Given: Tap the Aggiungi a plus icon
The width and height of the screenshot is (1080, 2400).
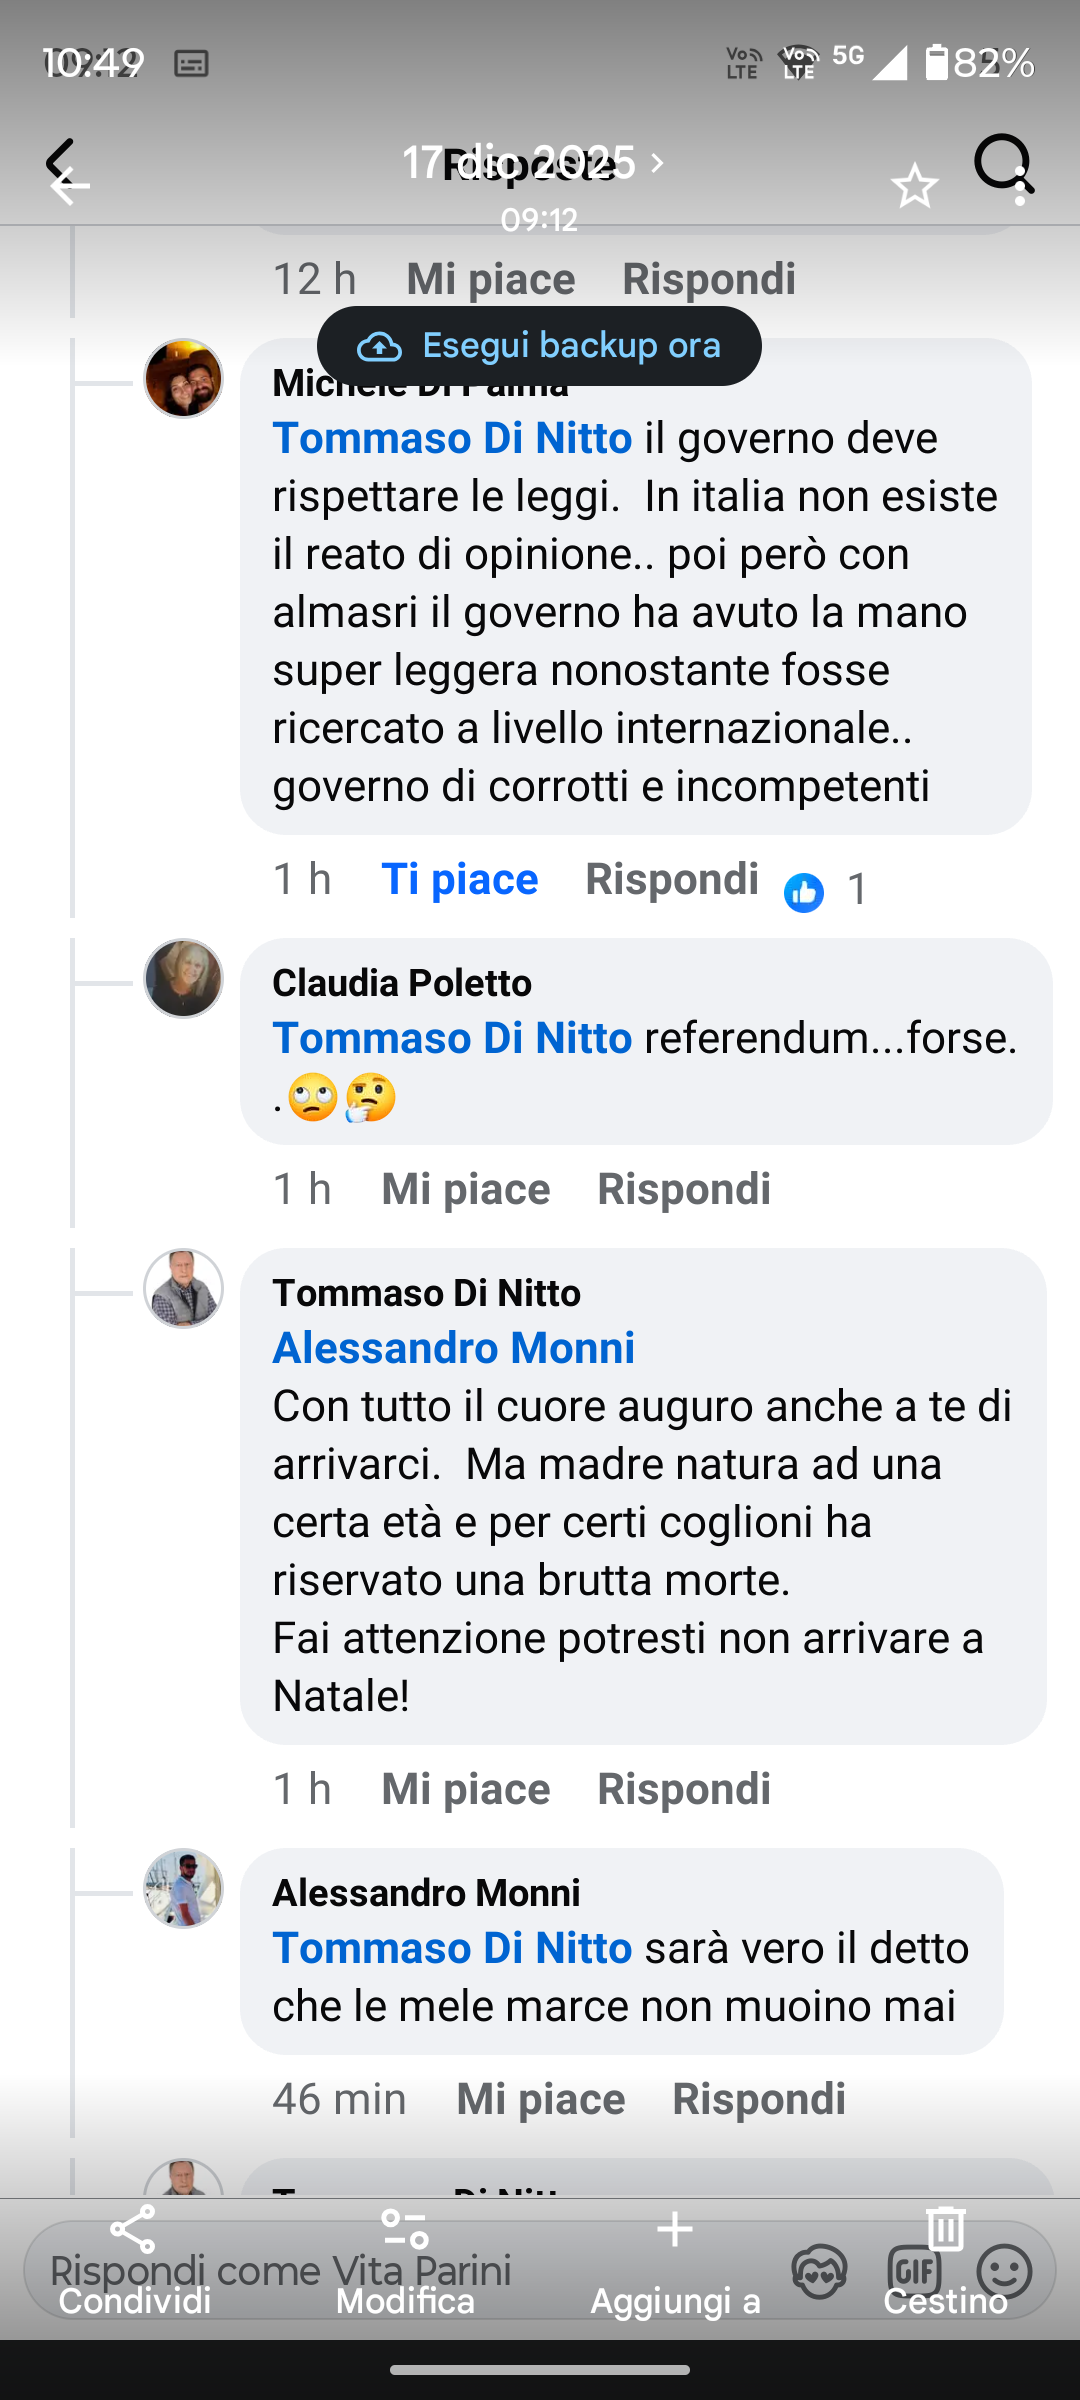Looking at the screenshot, I should coord(675,2230).
